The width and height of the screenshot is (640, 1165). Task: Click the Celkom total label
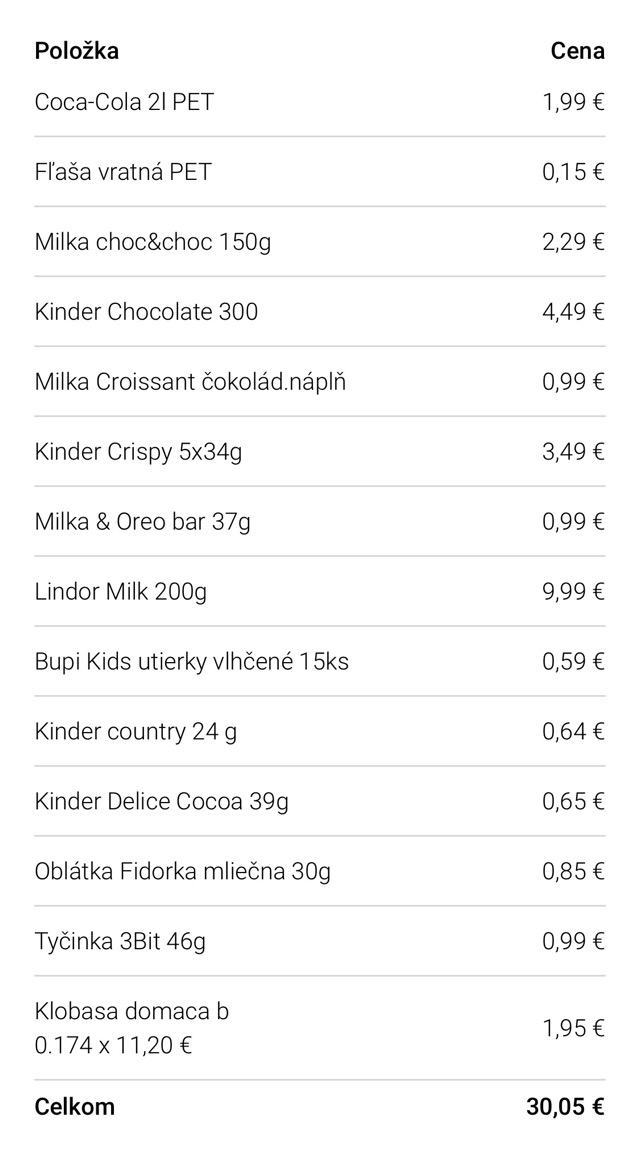[x=75, y=1107]
